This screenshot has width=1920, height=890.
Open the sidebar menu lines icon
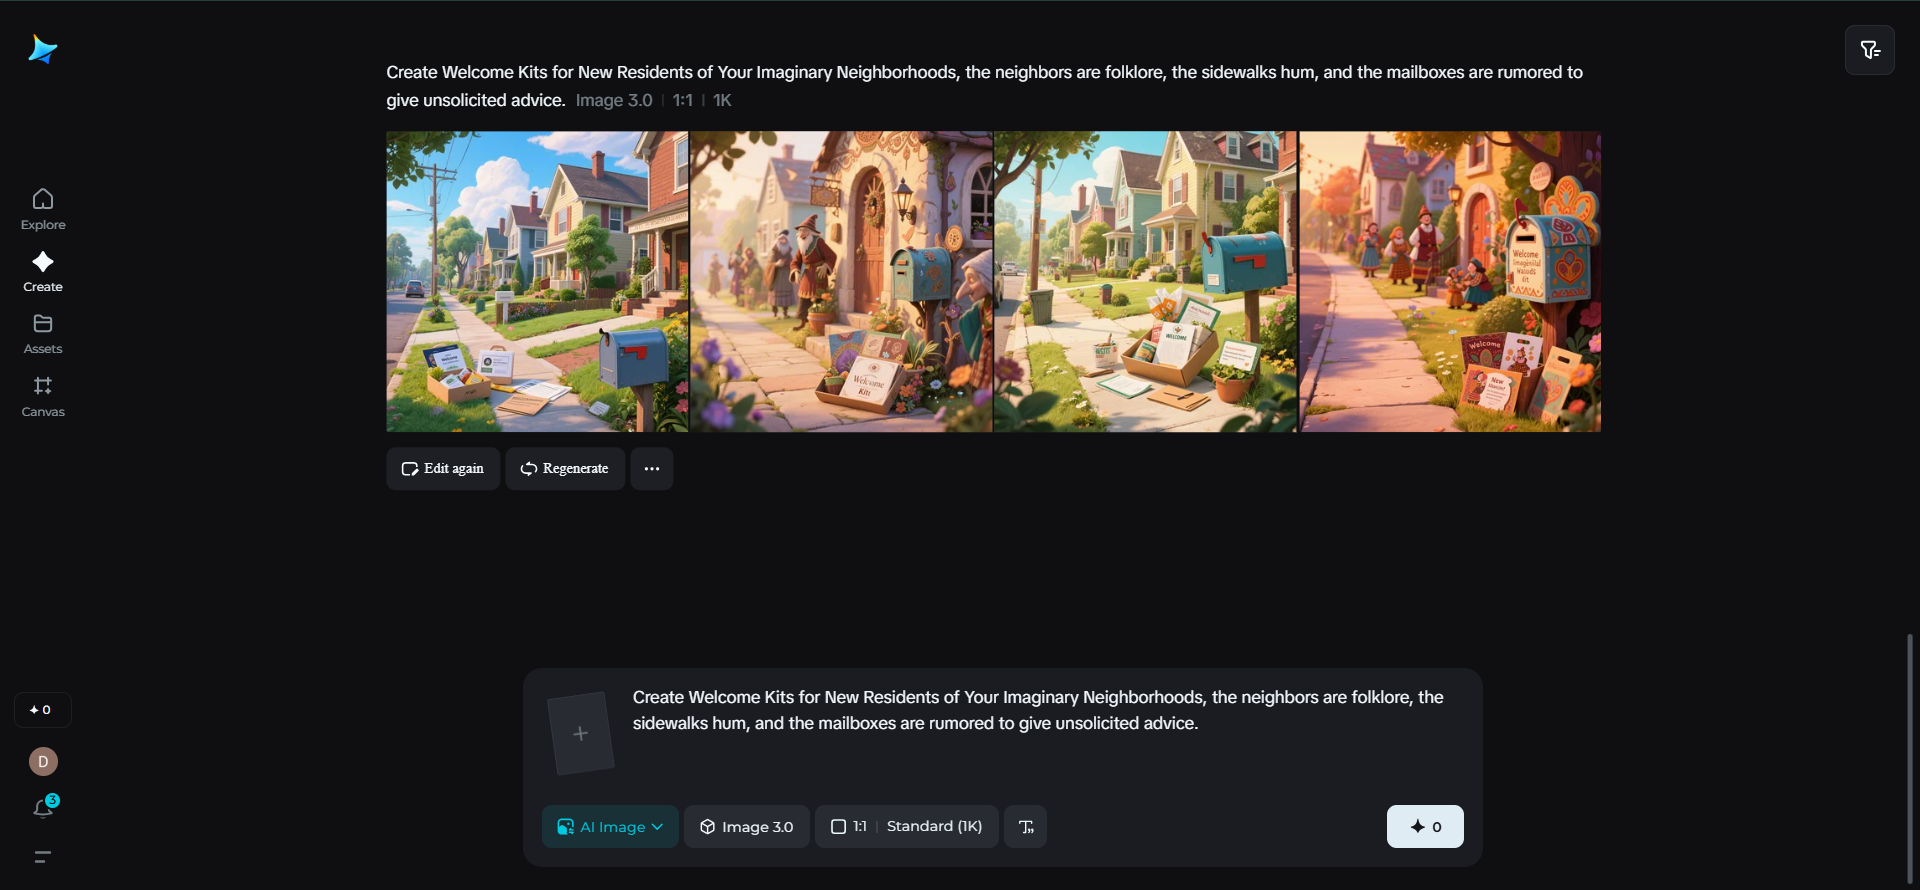(43, 857)
